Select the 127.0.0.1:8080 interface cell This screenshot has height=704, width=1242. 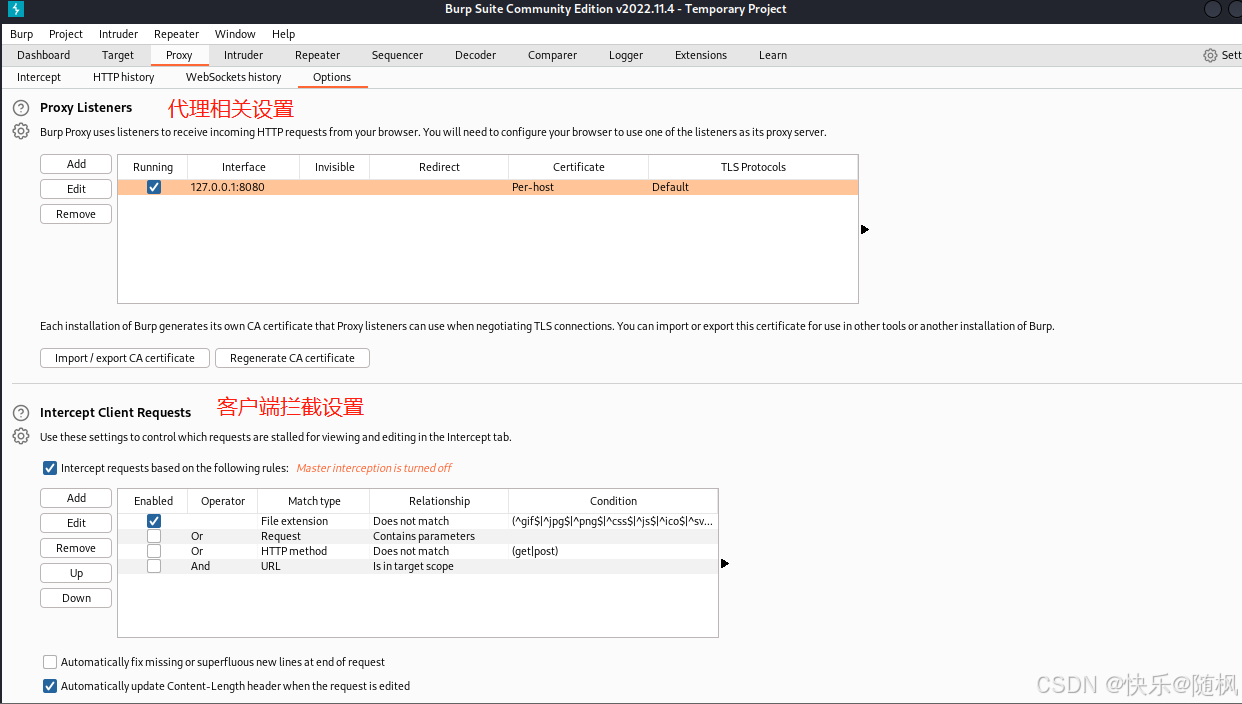click(x=244, y=187)
